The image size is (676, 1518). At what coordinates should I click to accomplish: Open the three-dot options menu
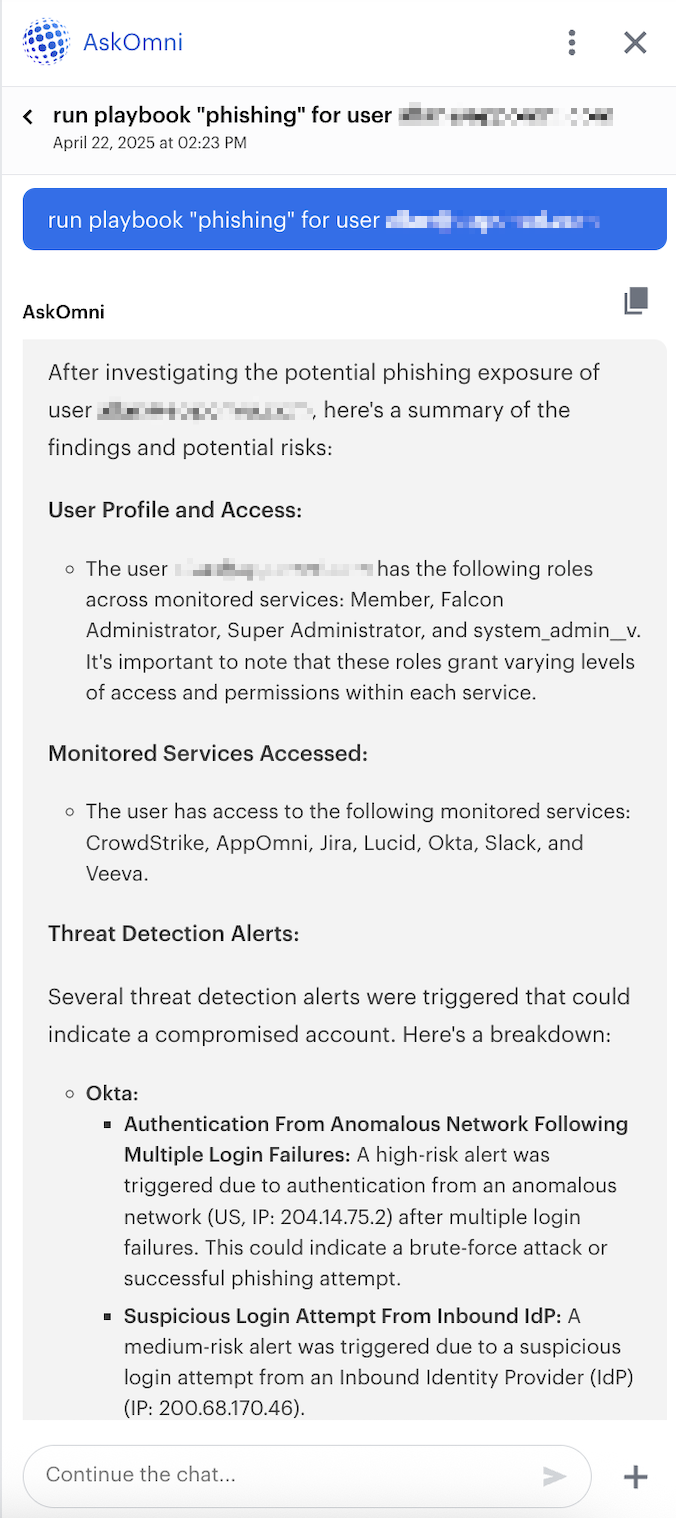(572, 42)
